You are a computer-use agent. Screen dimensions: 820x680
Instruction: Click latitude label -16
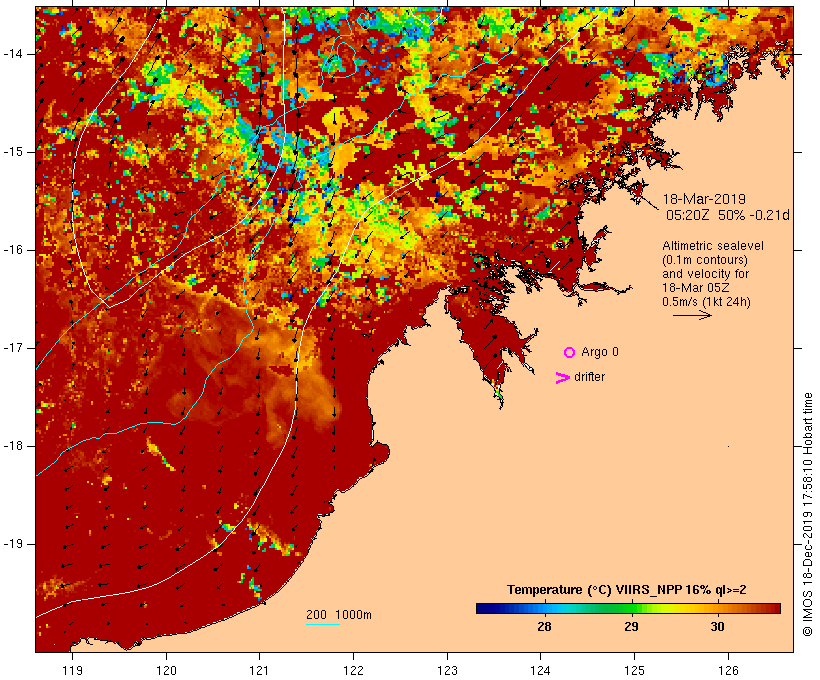pos(13,250)
